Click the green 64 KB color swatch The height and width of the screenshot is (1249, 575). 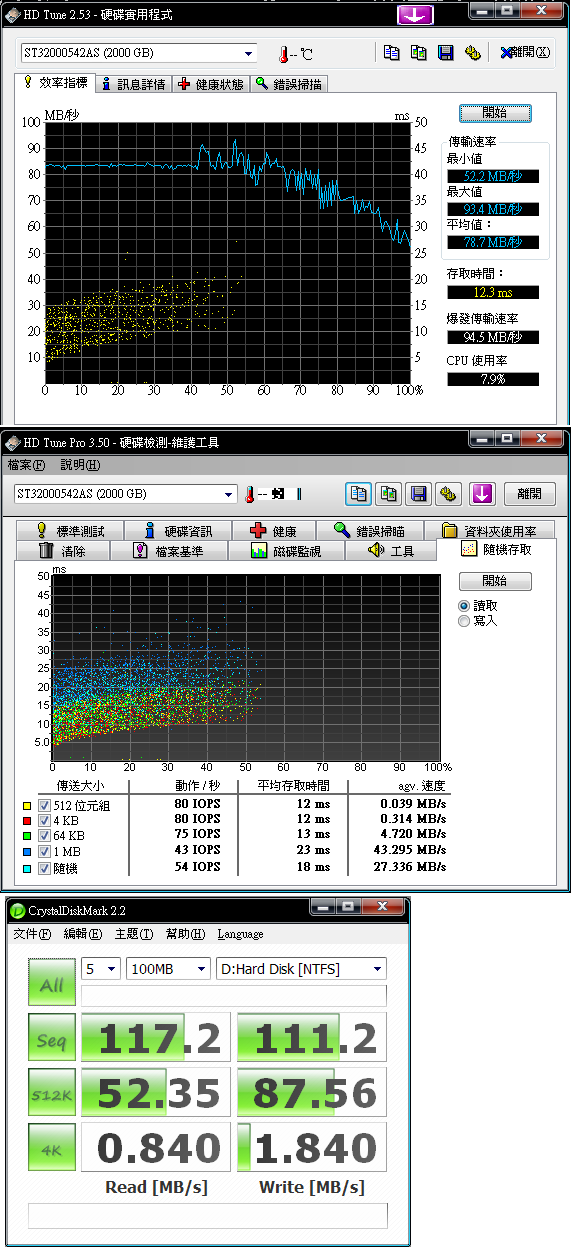coord(26,835)
